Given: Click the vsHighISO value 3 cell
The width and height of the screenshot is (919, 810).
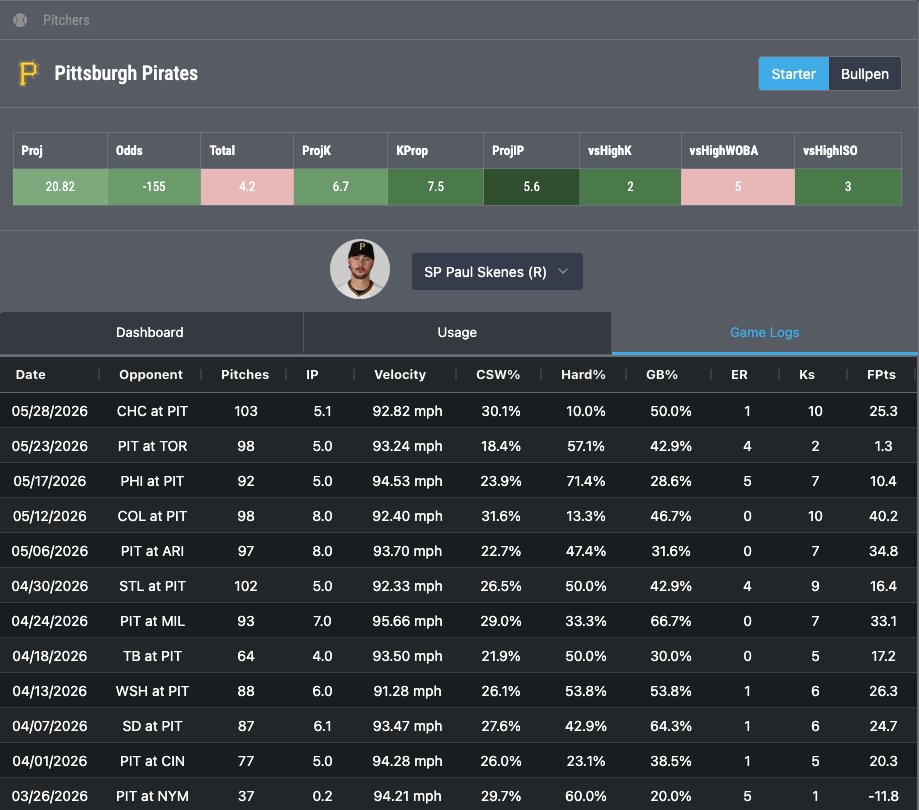Looking at the screenshot, I should point(848,187).
